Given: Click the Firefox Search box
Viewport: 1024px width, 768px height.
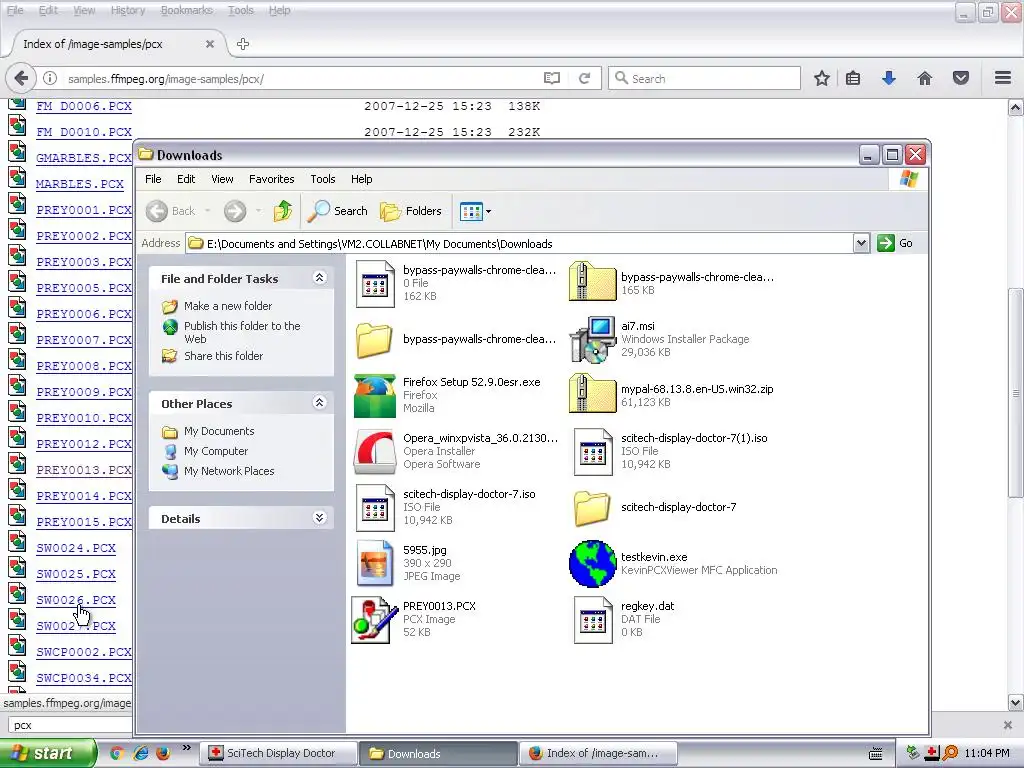Looking at the screenshot, I should coord(705,78).
